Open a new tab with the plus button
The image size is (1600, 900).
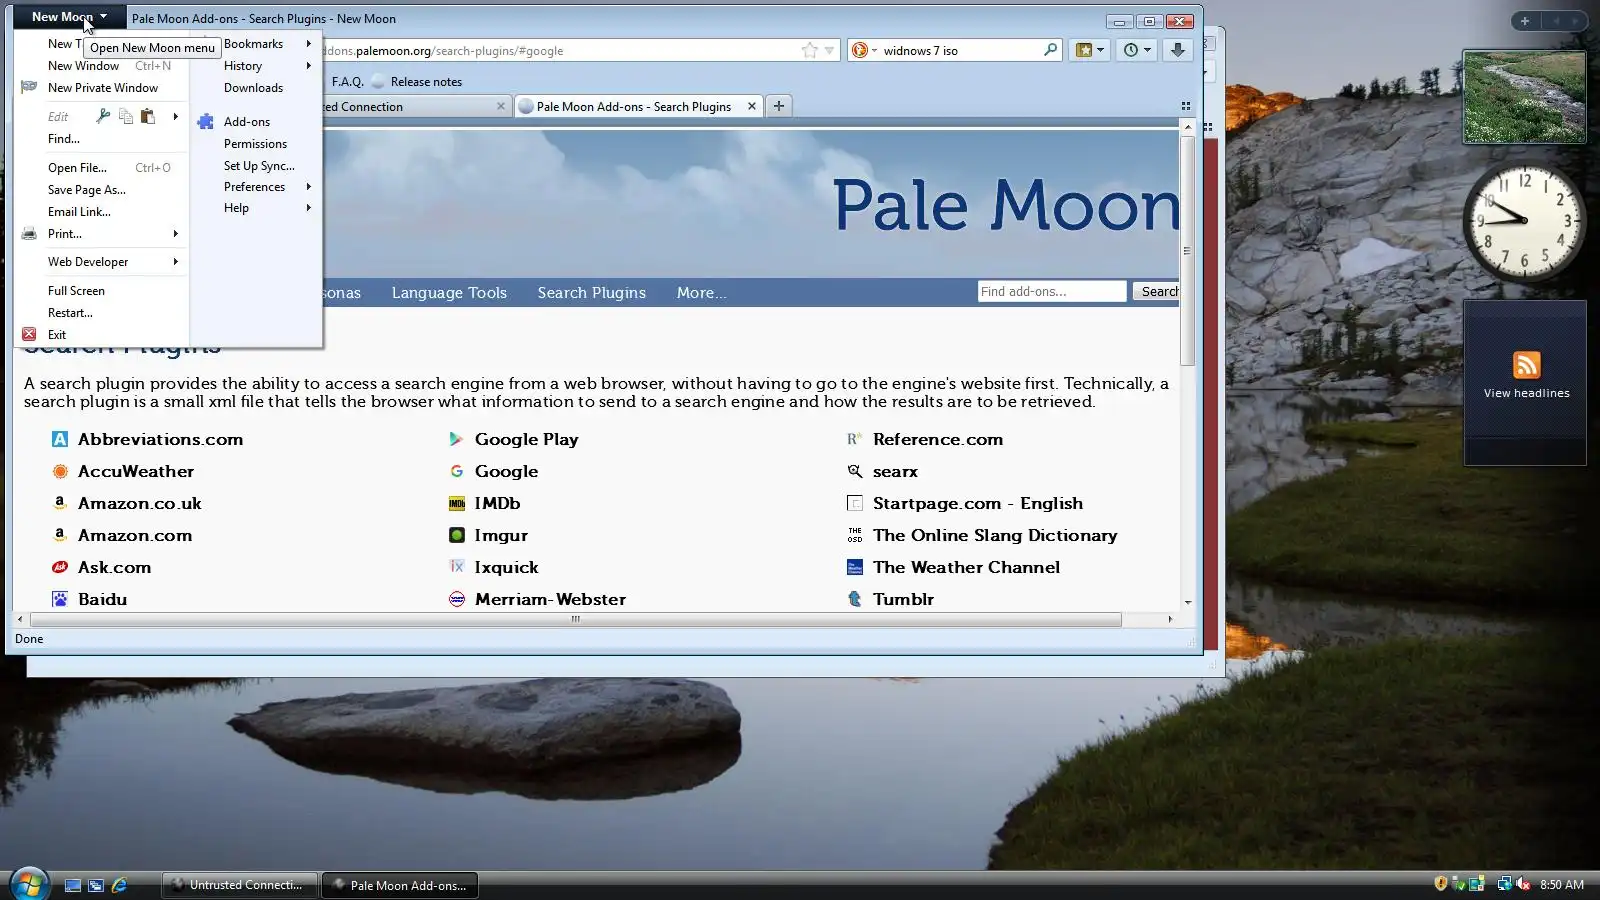(779, 106)
